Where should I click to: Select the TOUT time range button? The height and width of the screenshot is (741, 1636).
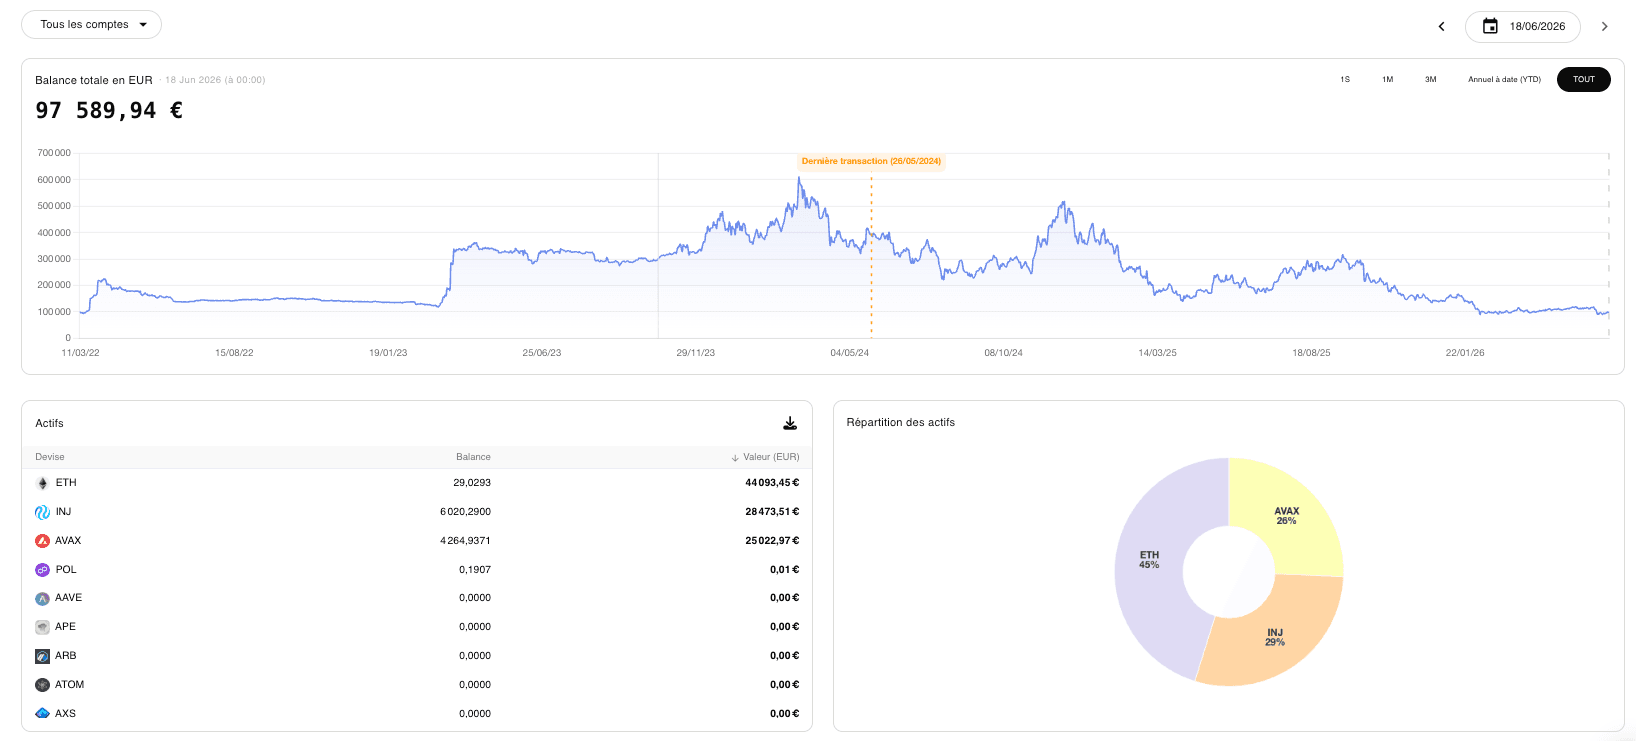[1584, 79]
